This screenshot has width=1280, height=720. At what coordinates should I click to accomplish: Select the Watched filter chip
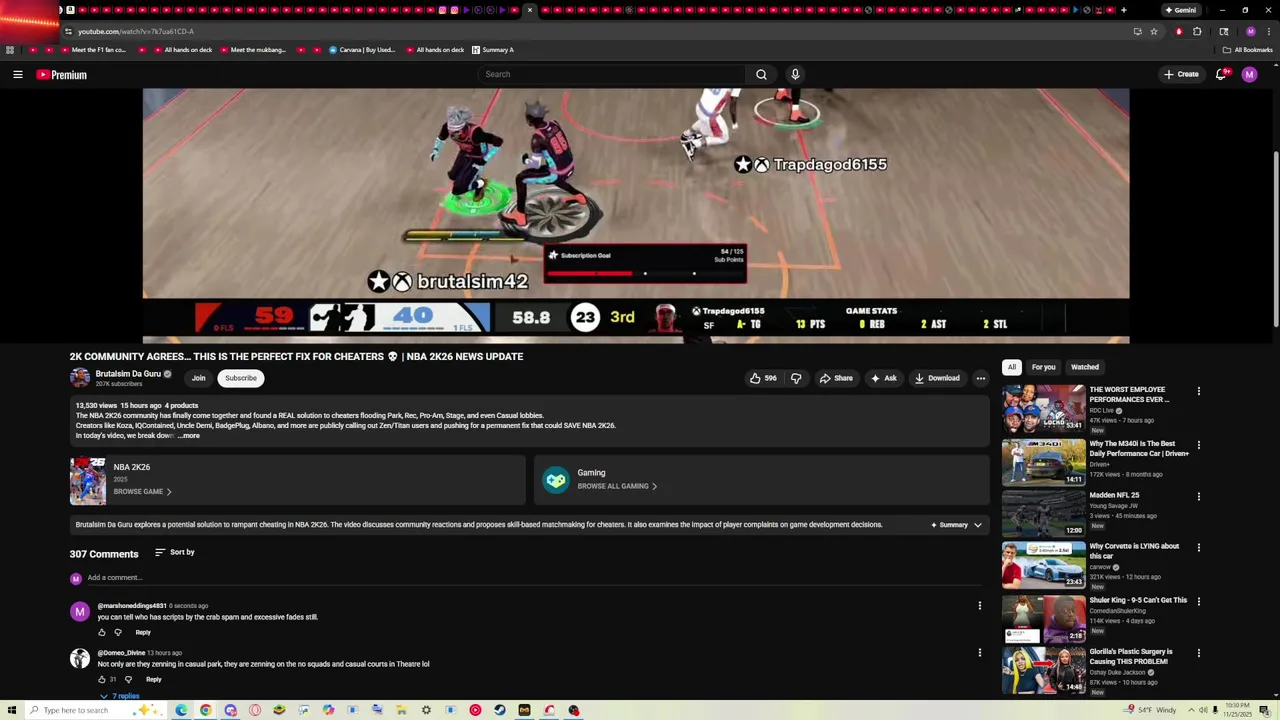pyautogui.click(x=1085, y=367)
